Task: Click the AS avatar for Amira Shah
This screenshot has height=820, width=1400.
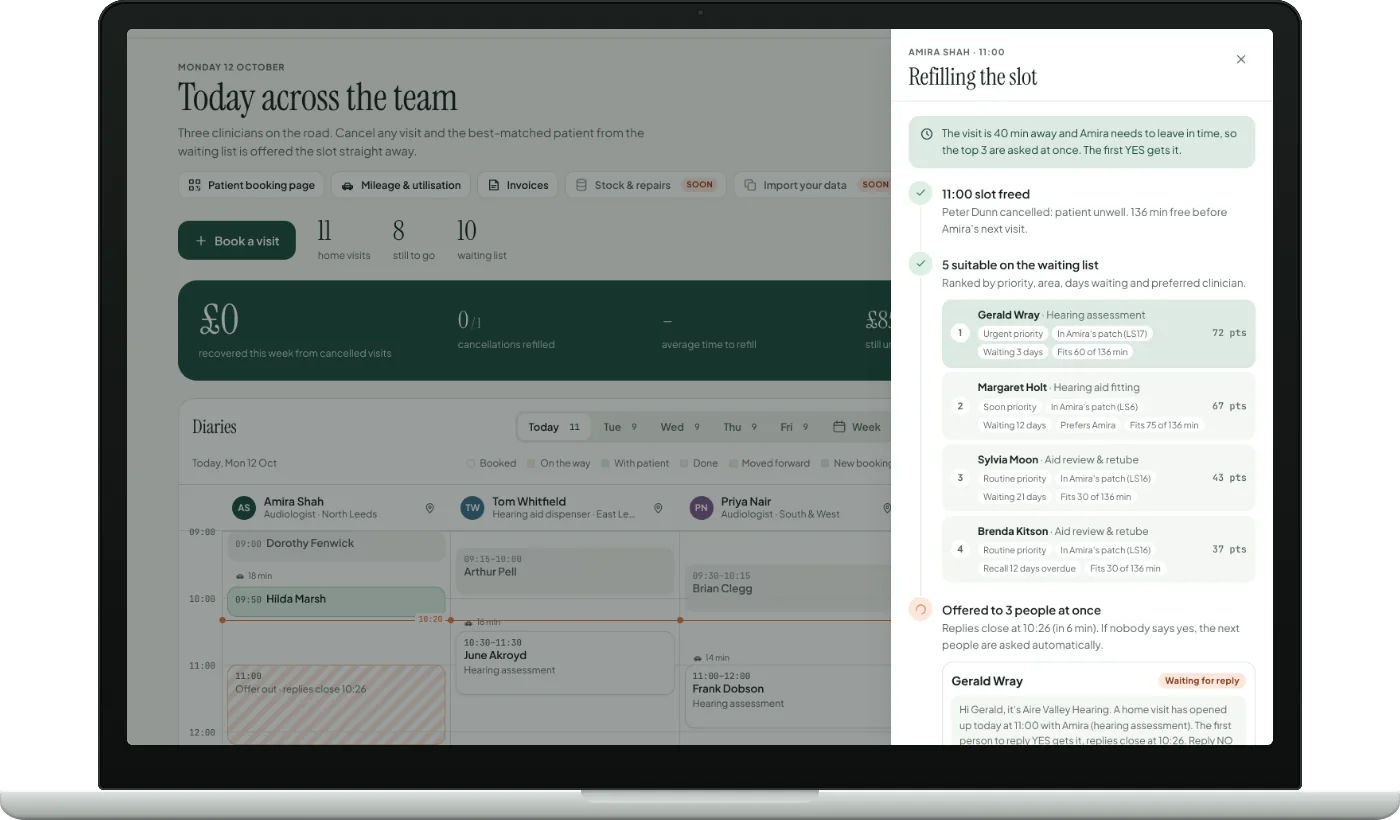Action: 243,508
